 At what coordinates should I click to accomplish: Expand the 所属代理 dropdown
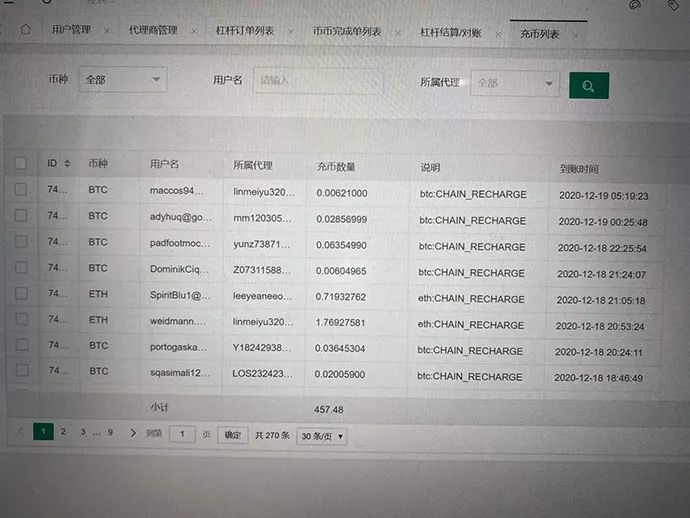point(514,84)
